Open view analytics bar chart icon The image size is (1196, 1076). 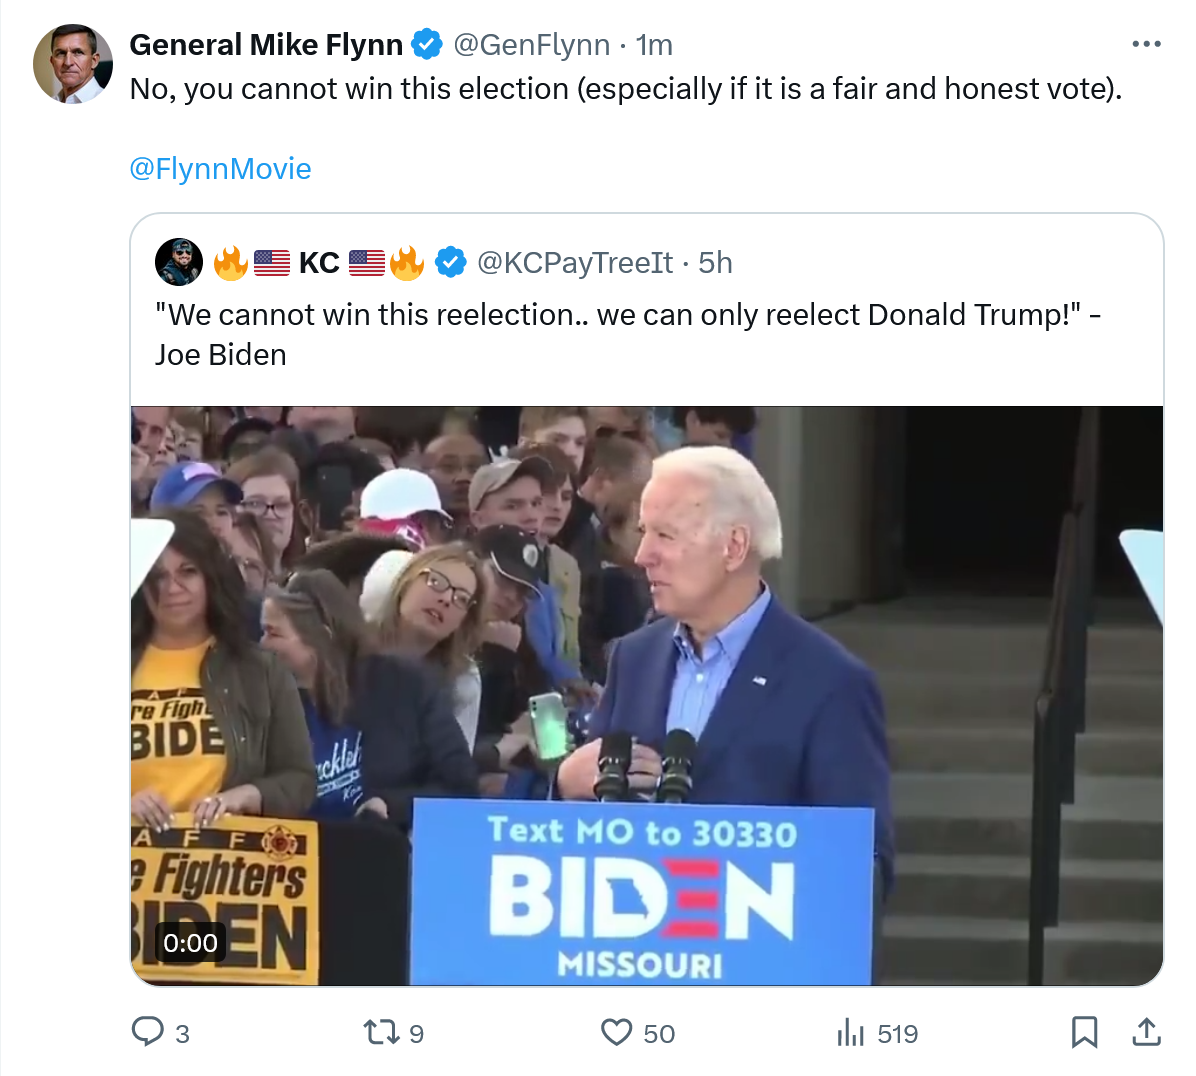tap(850, 1032)
